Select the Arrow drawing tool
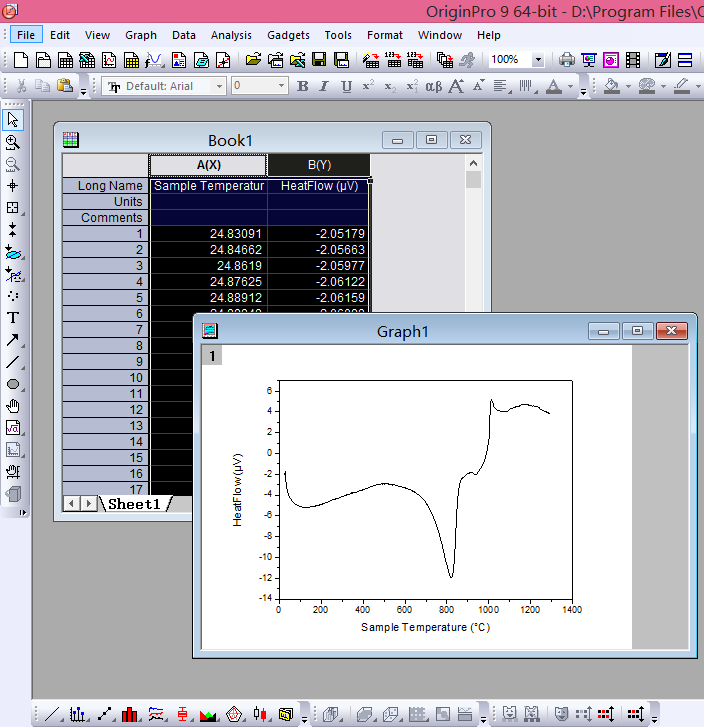 pos(13,340)
